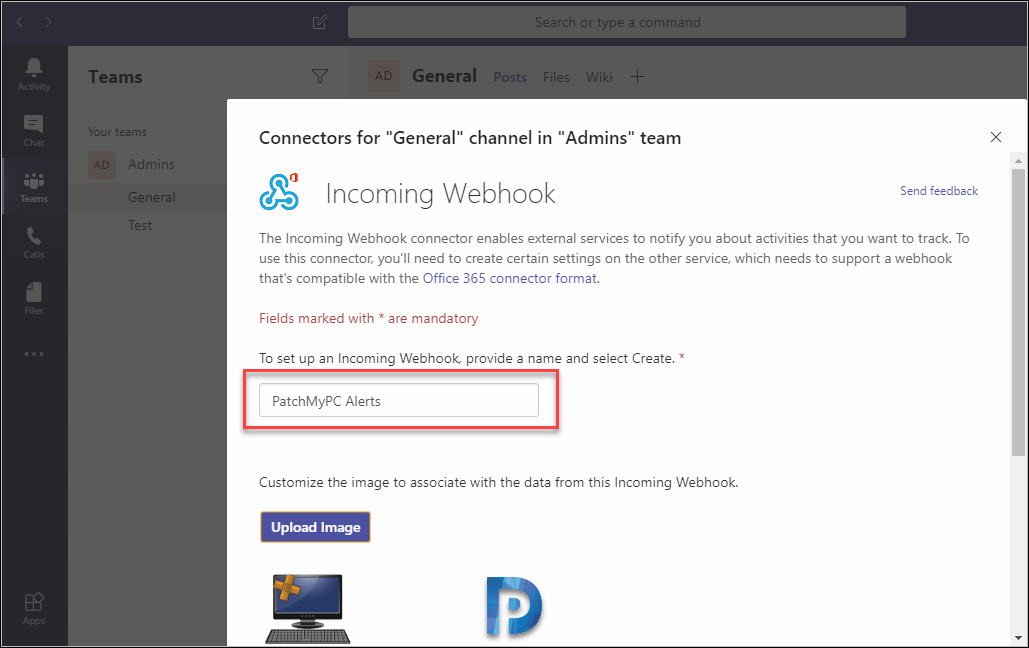Open the Activity bell icon
Screen dimensions: 1029x648
coord(33,74)
